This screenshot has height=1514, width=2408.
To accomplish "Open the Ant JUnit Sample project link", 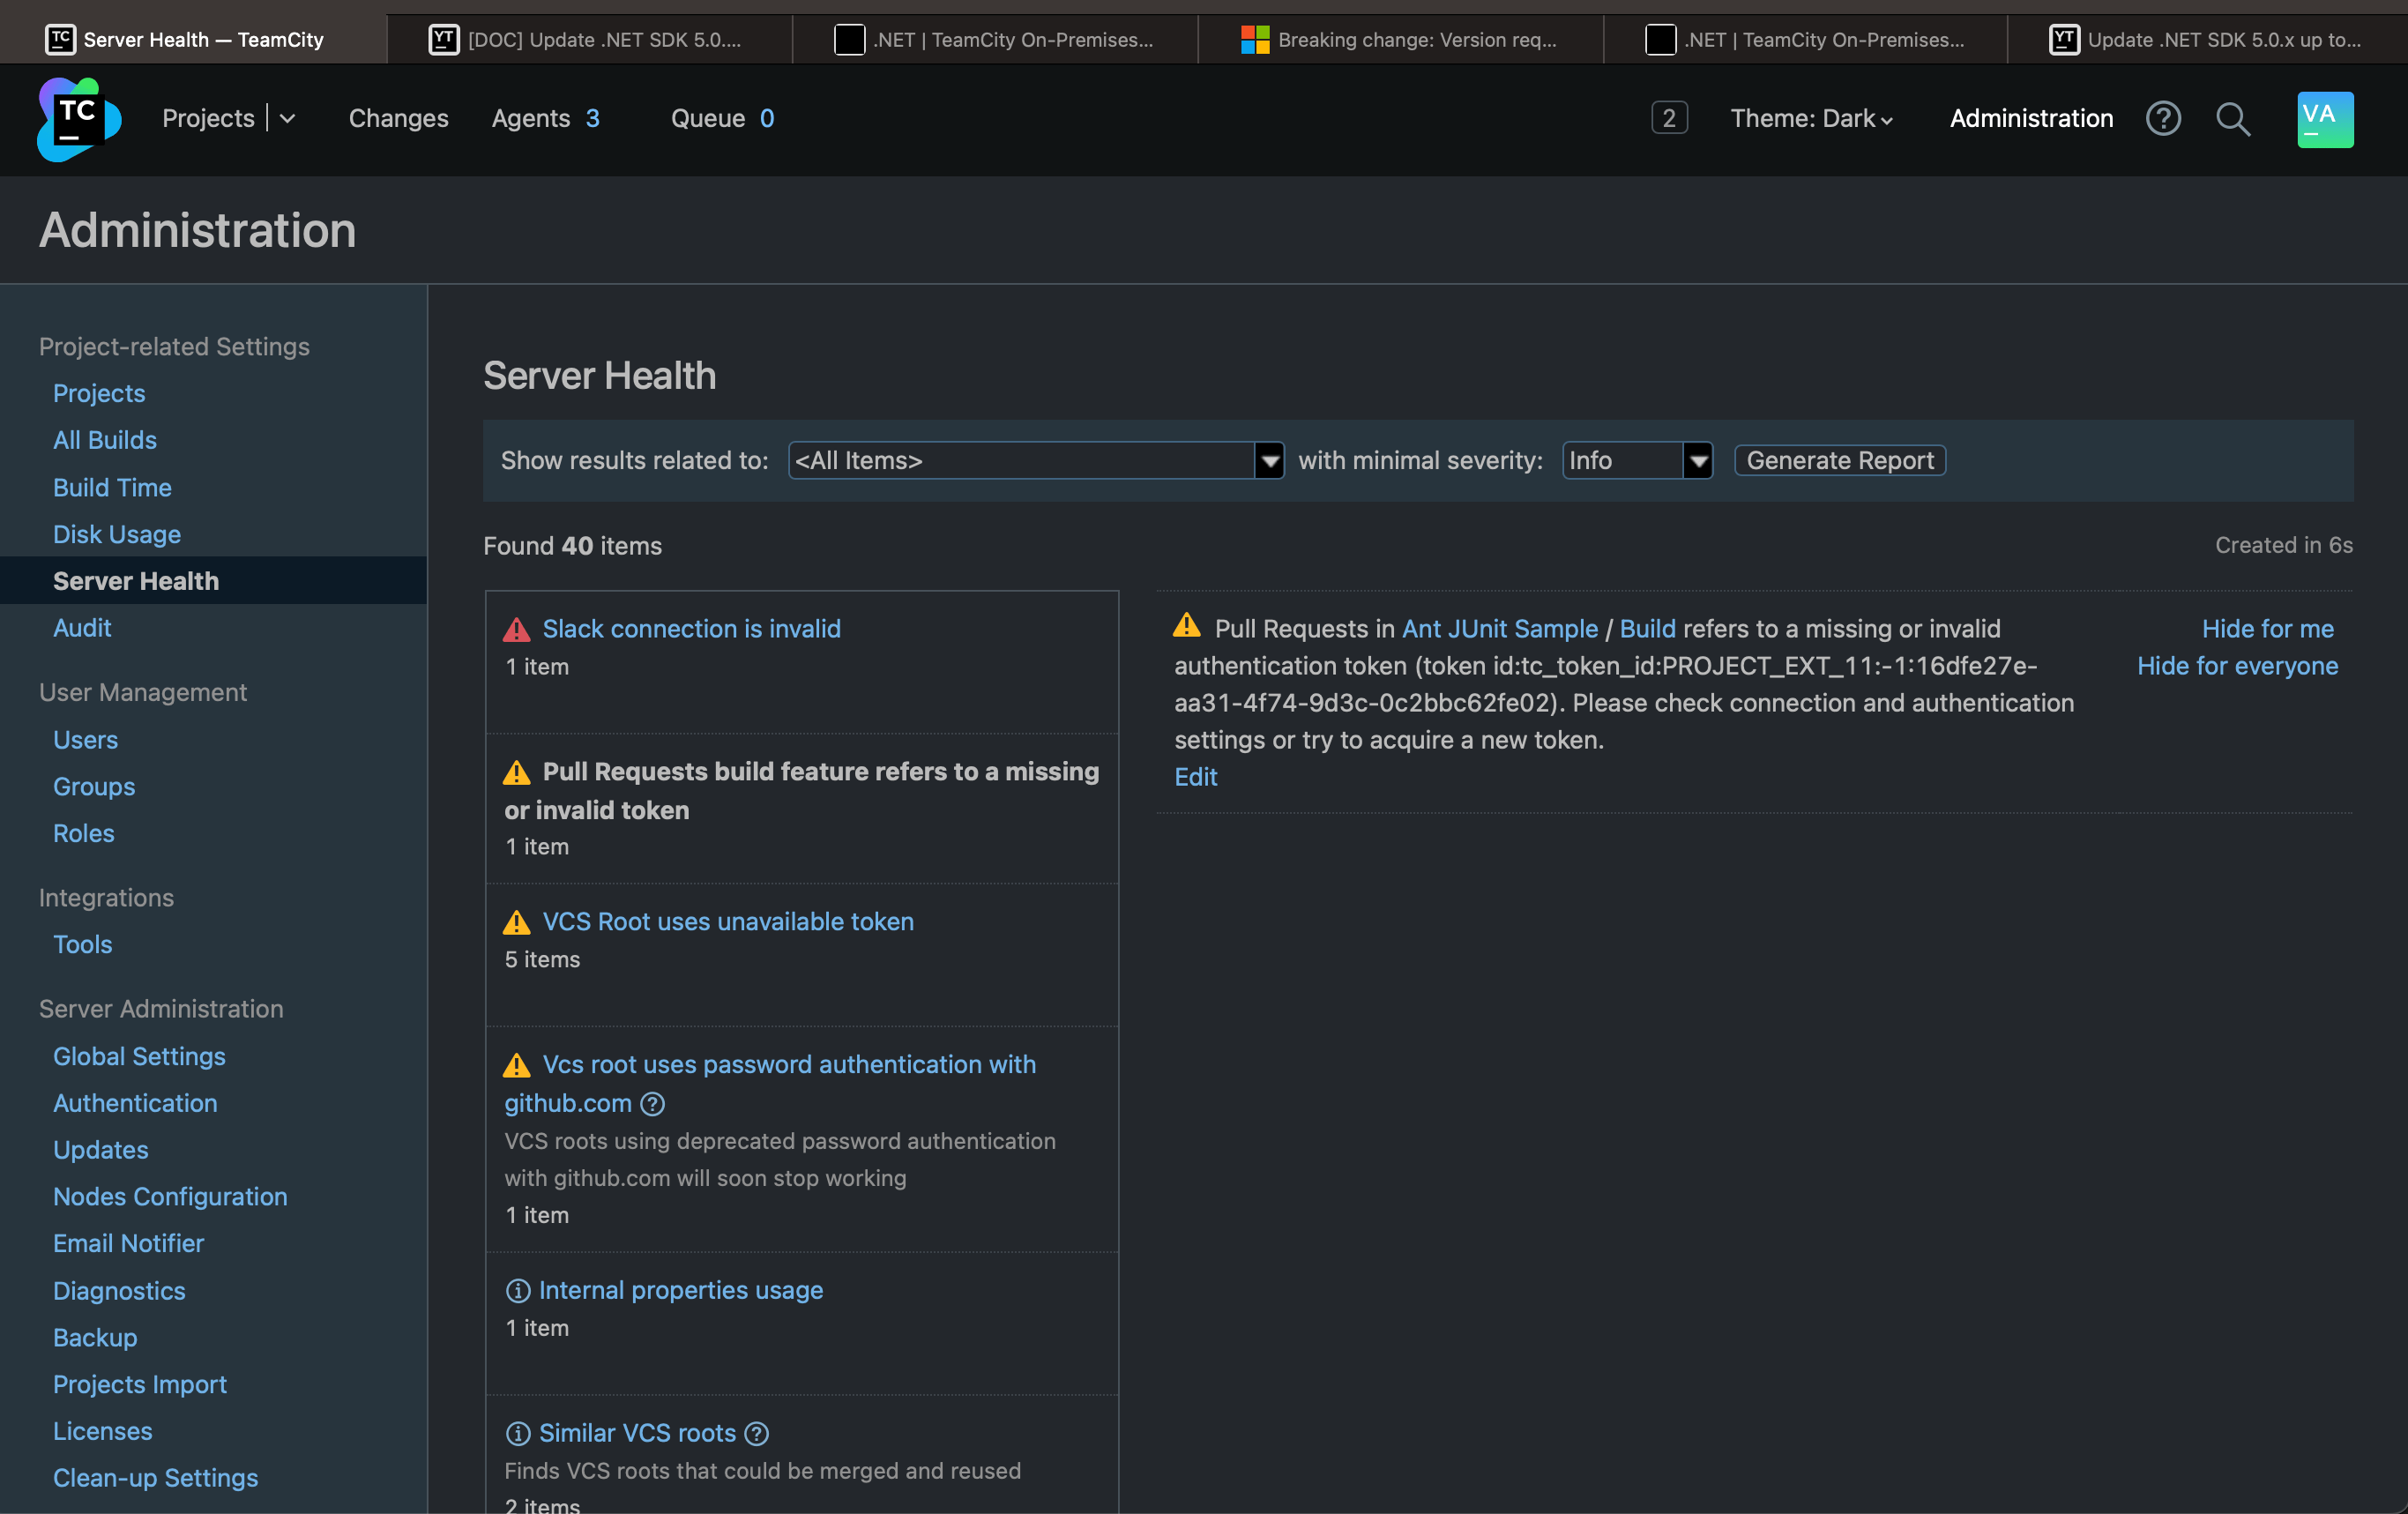I will (1499, 629).
